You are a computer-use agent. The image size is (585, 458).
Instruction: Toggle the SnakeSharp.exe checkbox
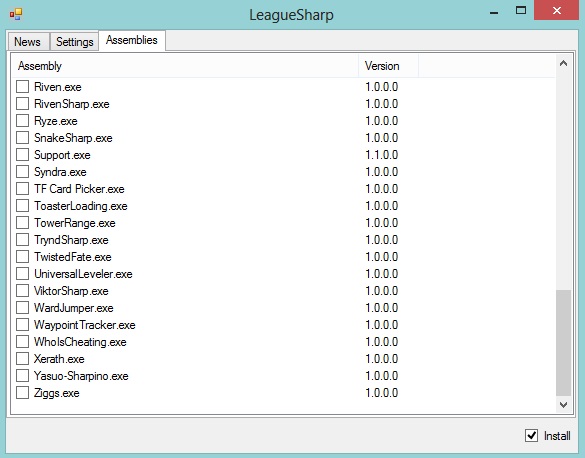22,138
